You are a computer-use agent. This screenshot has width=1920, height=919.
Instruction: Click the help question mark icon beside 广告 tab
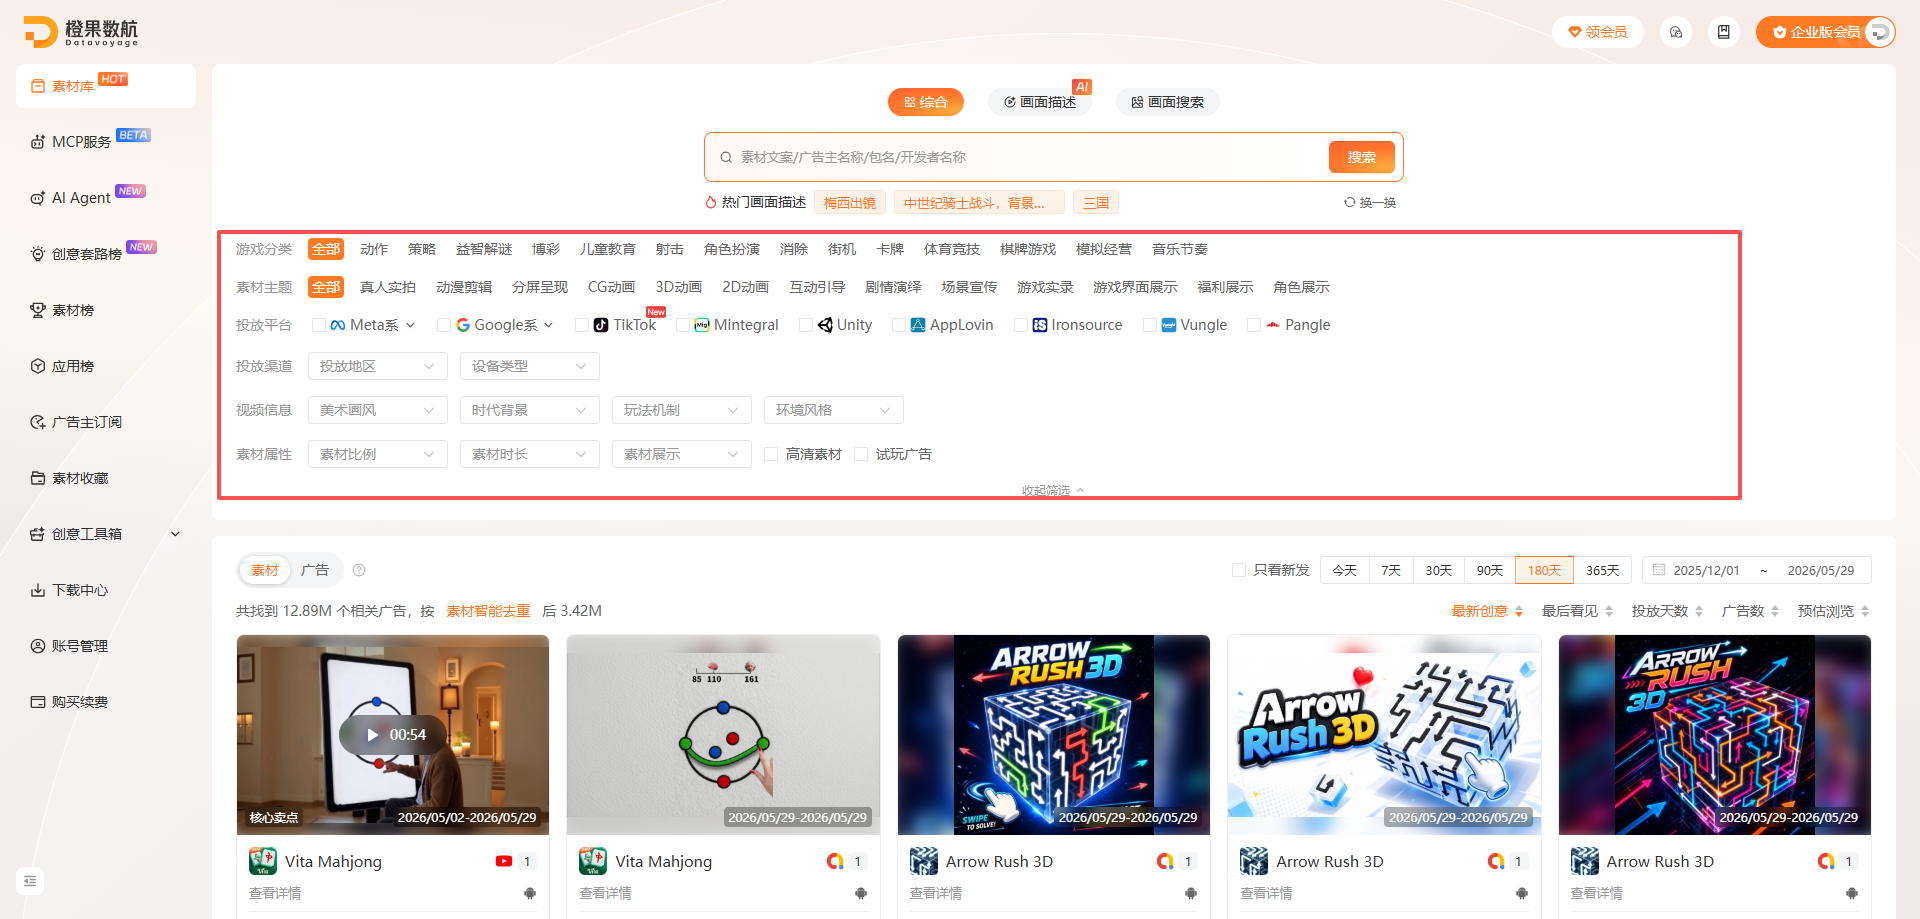[359, 570]
